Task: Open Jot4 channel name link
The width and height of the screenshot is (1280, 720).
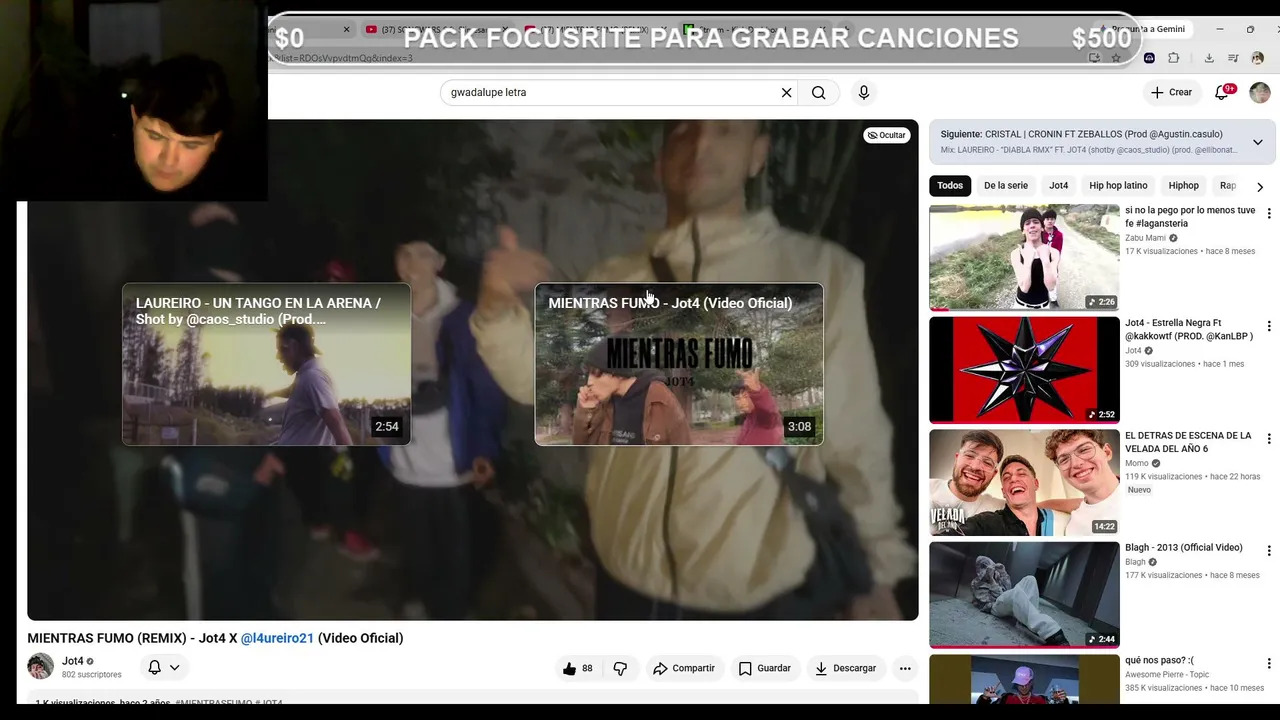Action: pyautogui.click(x=73, y=661)
